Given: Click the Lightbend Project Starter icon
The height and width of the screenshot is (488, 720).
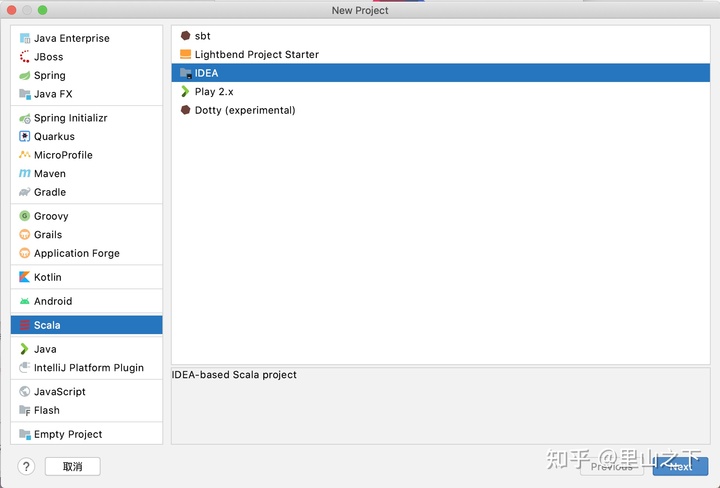Looking at the screenshot, I should tap(186, 54).
